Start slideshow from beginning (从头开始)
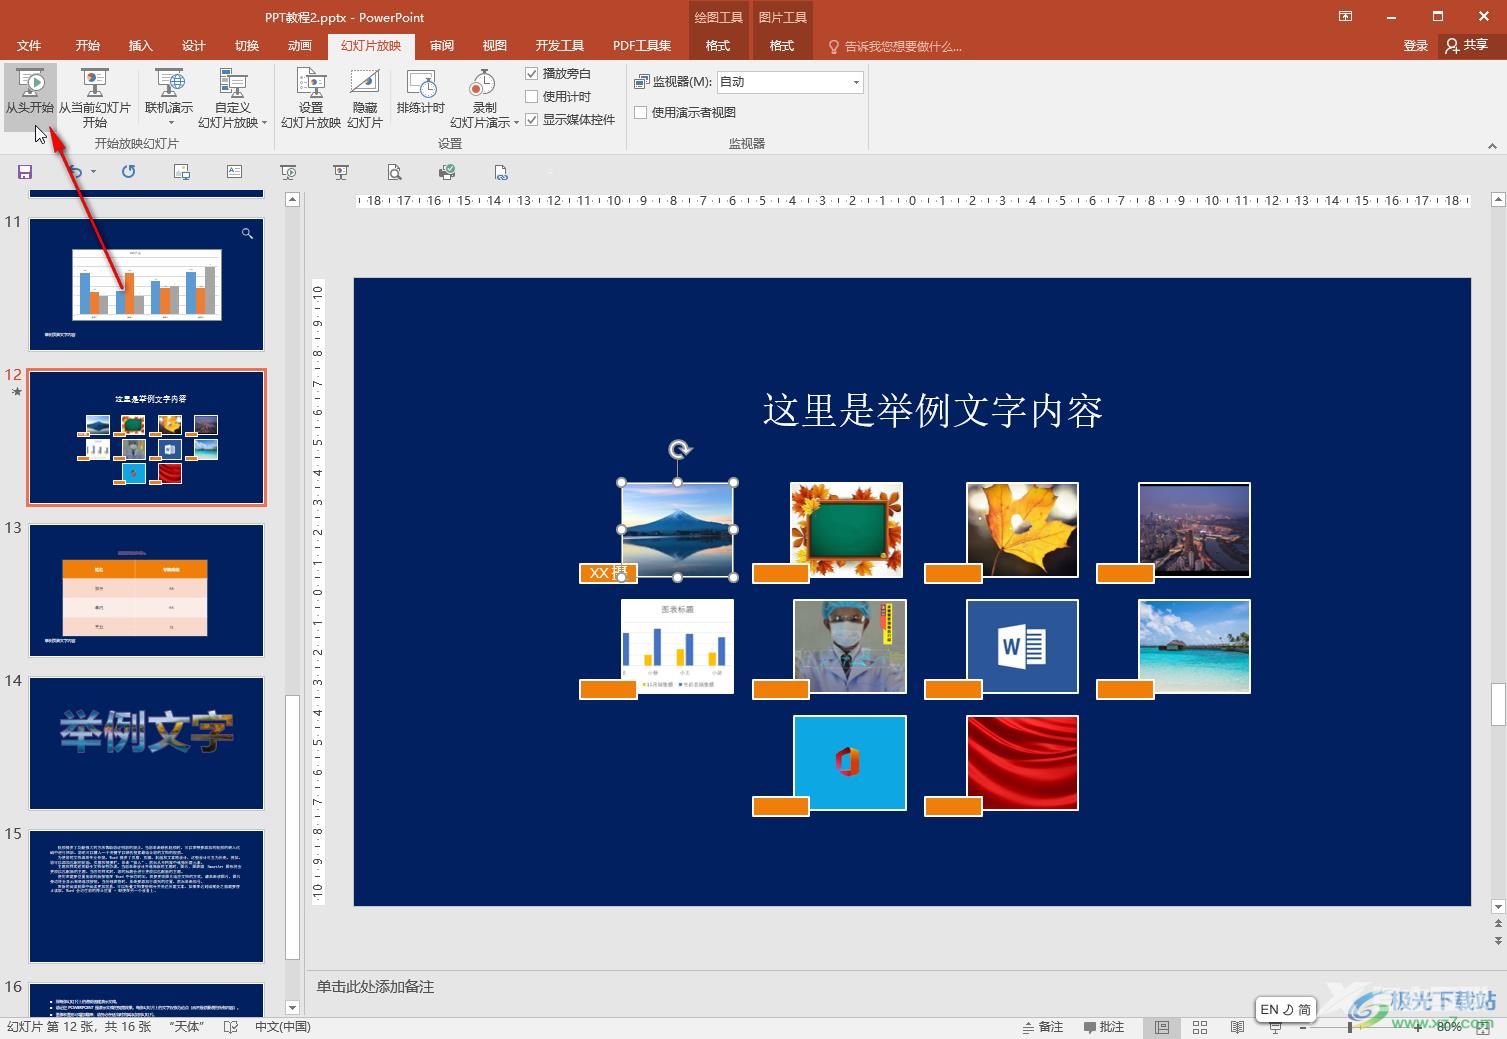This screenshot has height=1039, width=1507. 30,97
